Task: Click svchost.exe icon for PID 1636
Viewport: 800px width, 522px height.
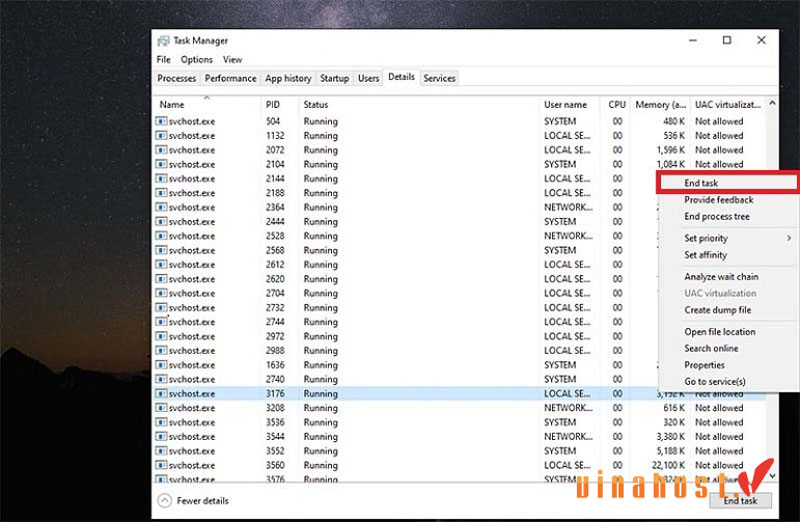Action: (x=161, y=365)
